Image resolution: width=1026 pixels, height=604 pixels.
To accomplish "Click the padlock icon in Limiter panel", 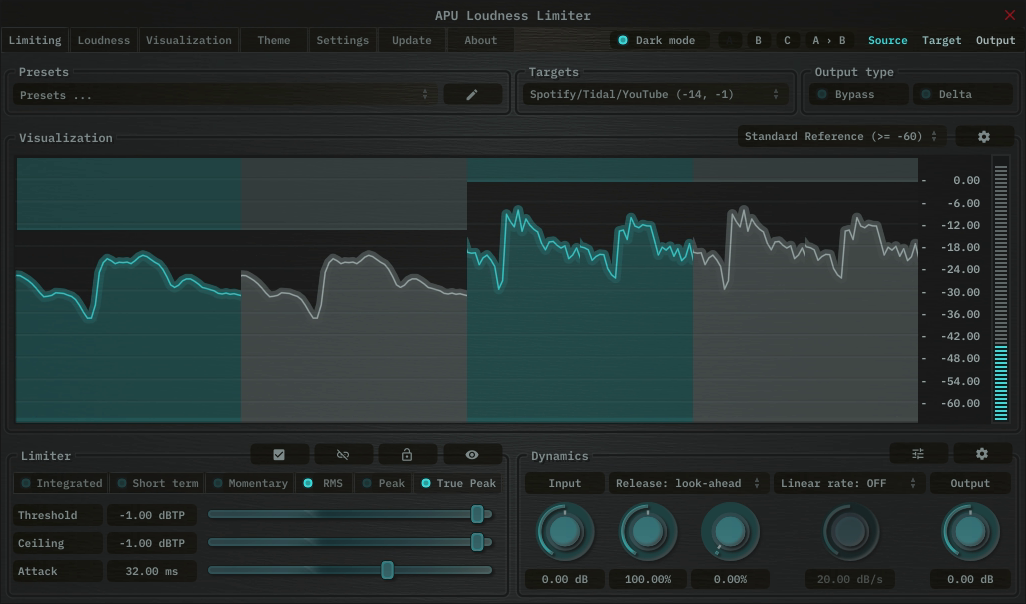I will 407,455.
